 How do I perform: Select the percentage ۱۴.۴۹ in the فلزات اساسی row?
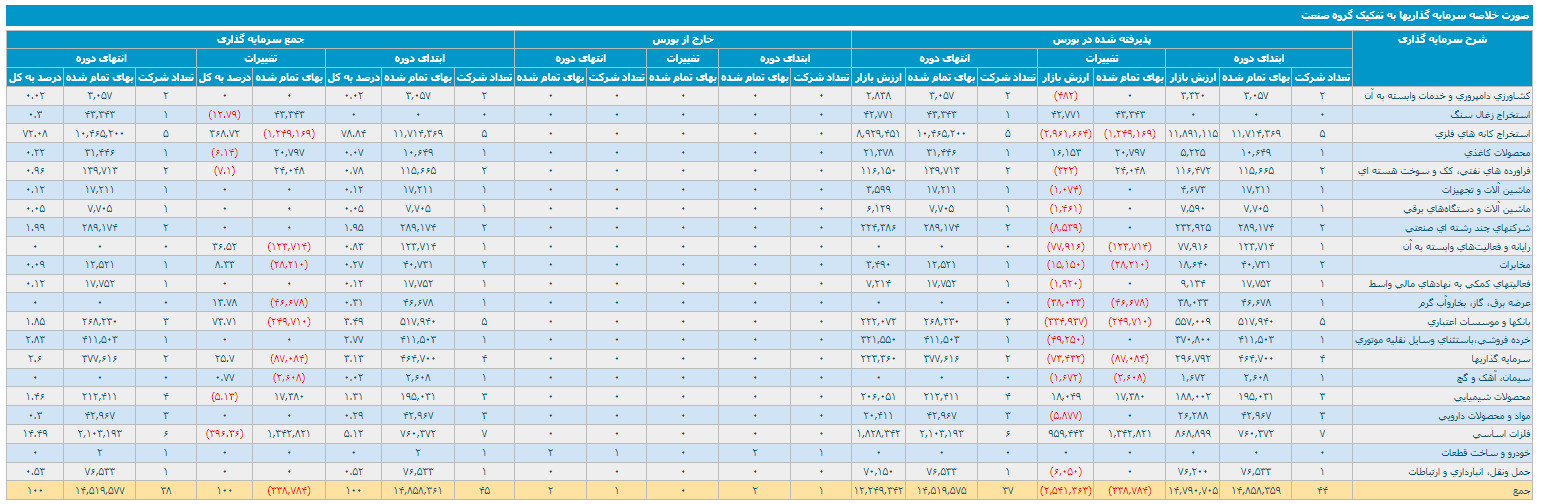(35, 434)
